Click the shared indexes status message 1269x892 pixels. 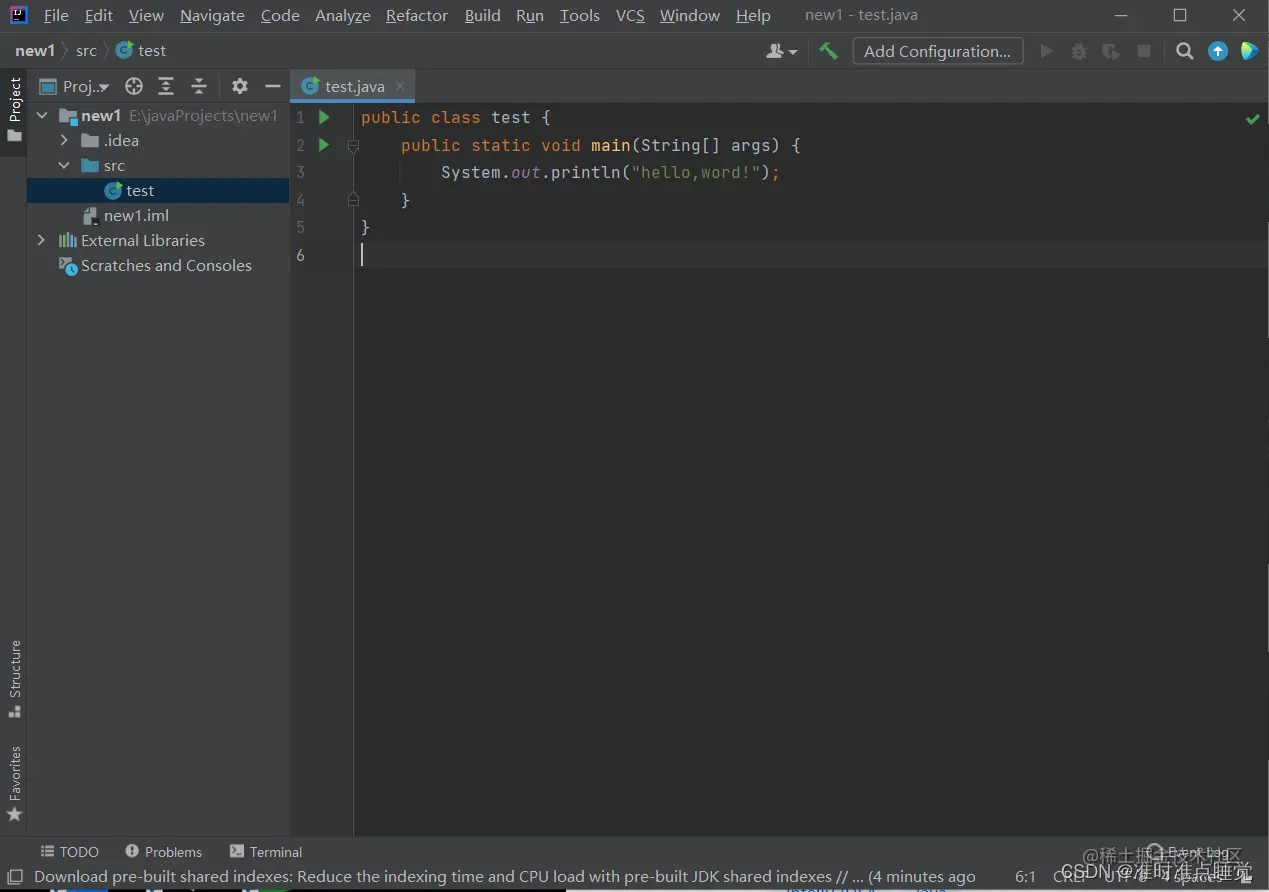(x=505, y=877)
